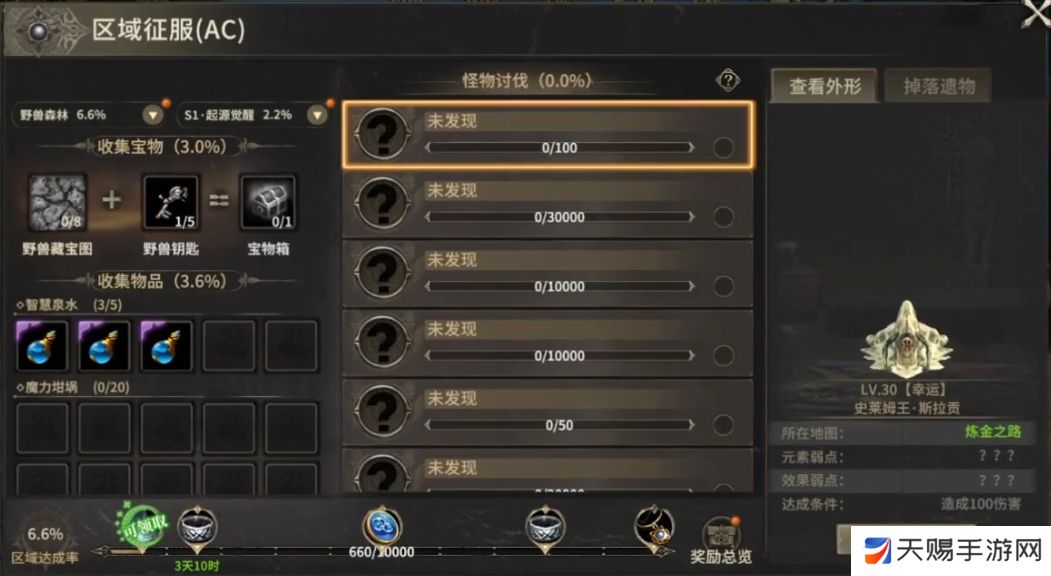
Task: Select the 野兽藏宝图 treasure map icon
Action: pyautogui.click(x=57, y=203)
